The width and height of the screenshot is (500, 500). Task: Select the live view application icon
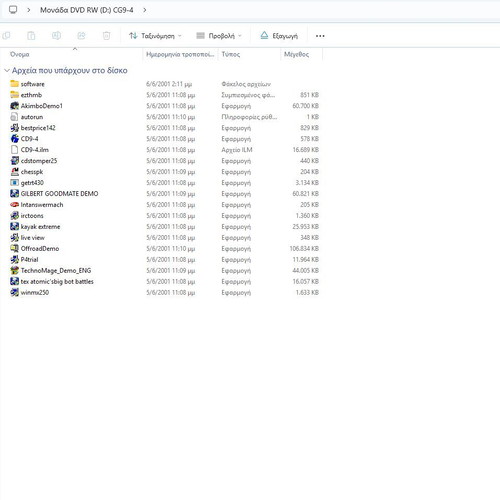14,237
